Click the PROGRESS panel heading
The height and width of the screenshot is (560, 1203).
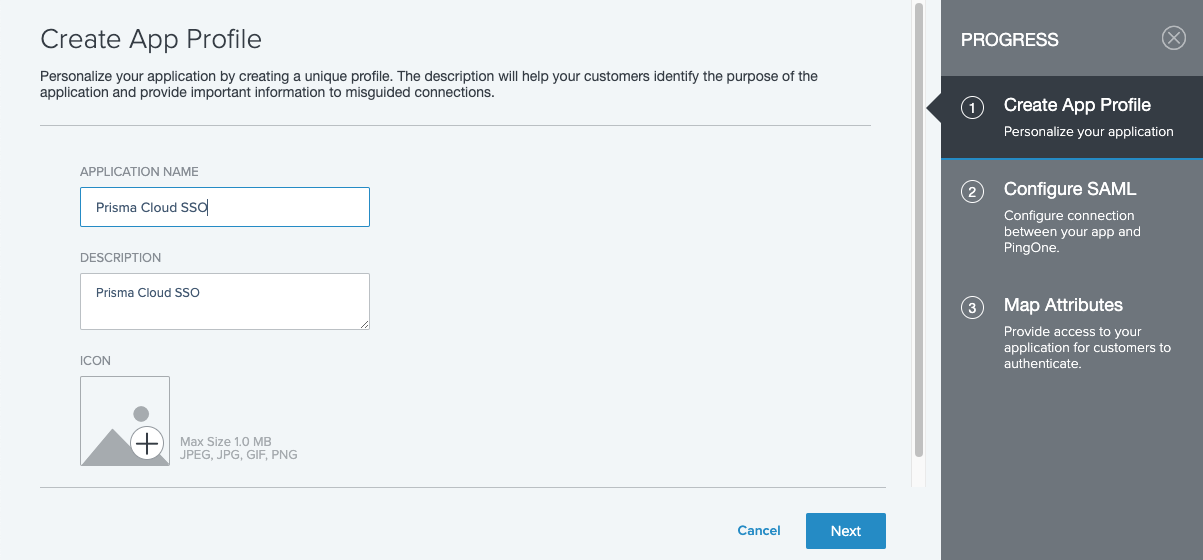1009,40
